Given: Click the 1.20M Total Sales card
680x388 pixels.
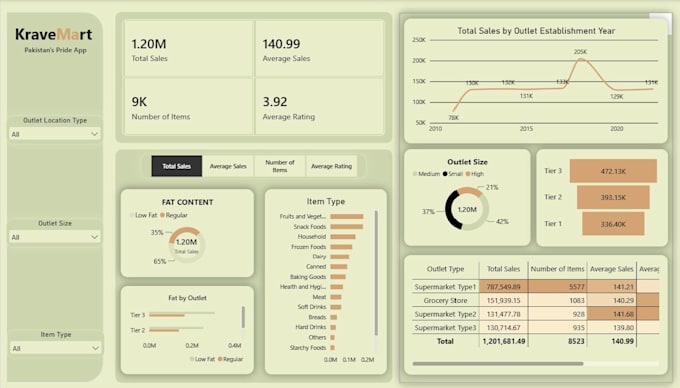Looking at the screenshot, I should (x=189, y=49).
